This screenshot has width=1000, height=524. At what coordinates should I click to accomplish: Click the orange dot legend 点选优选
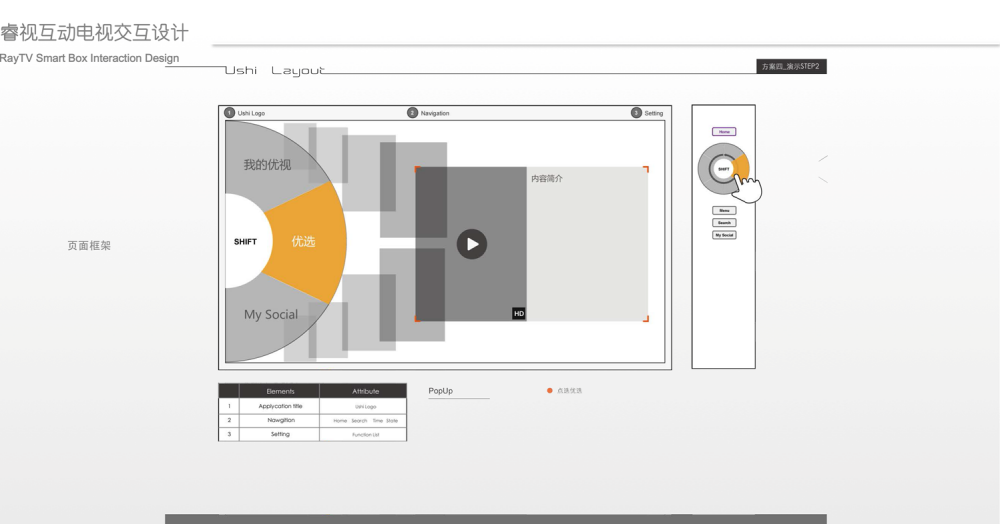click(x=565, y=391)
